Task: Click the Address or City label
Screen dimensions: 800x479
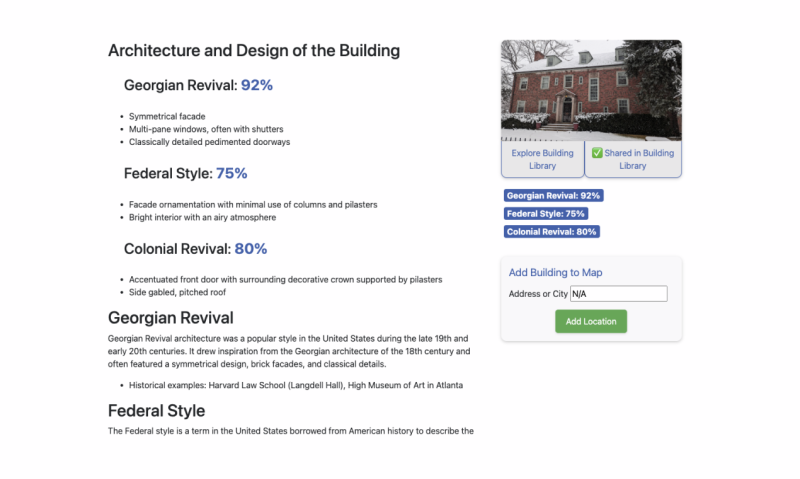Action: coord(538,294)
